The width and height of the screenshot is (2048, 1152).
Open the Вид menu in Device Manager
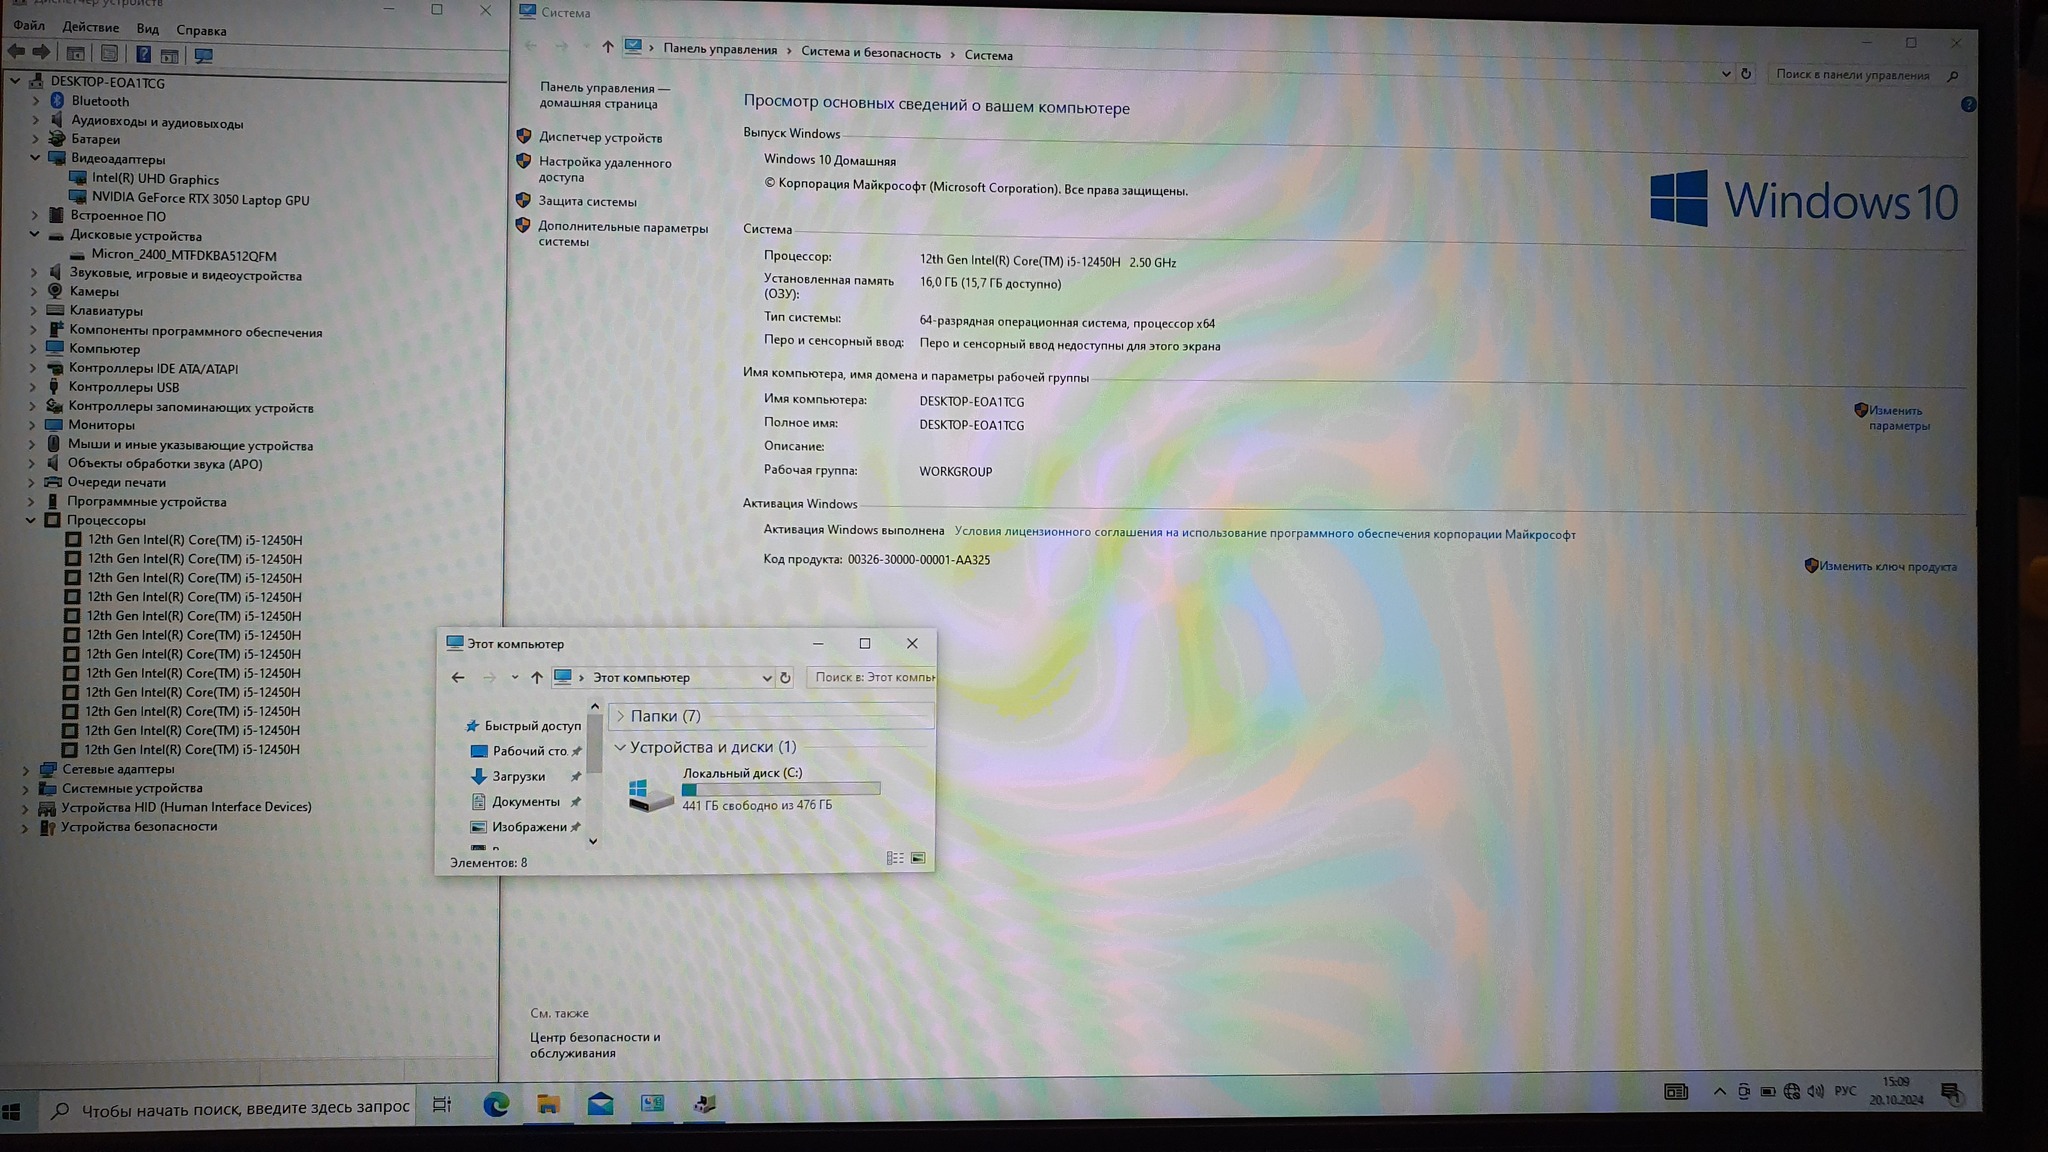(x=147, y=29)
